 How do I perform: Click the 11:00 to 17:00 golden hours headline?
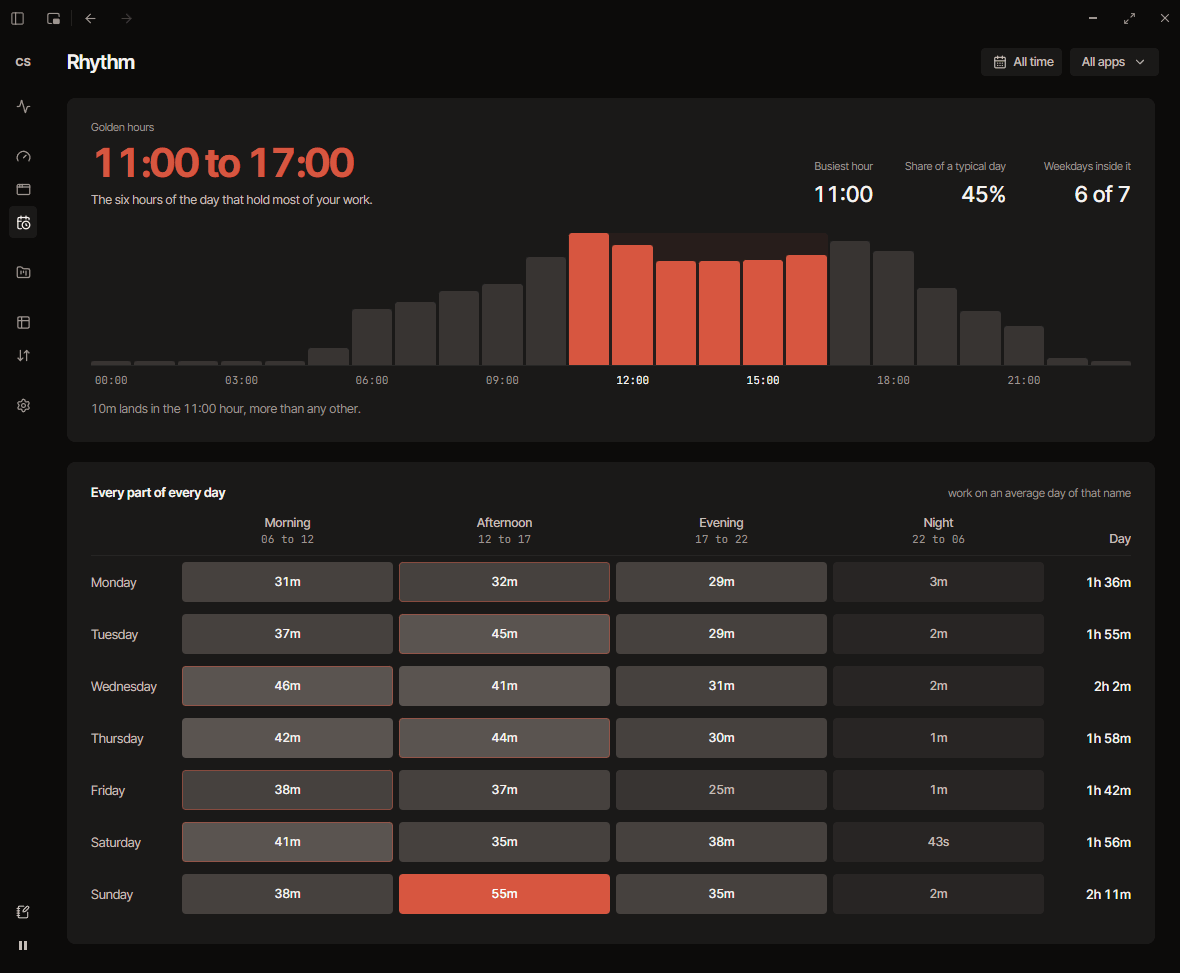tap(224, 163)
